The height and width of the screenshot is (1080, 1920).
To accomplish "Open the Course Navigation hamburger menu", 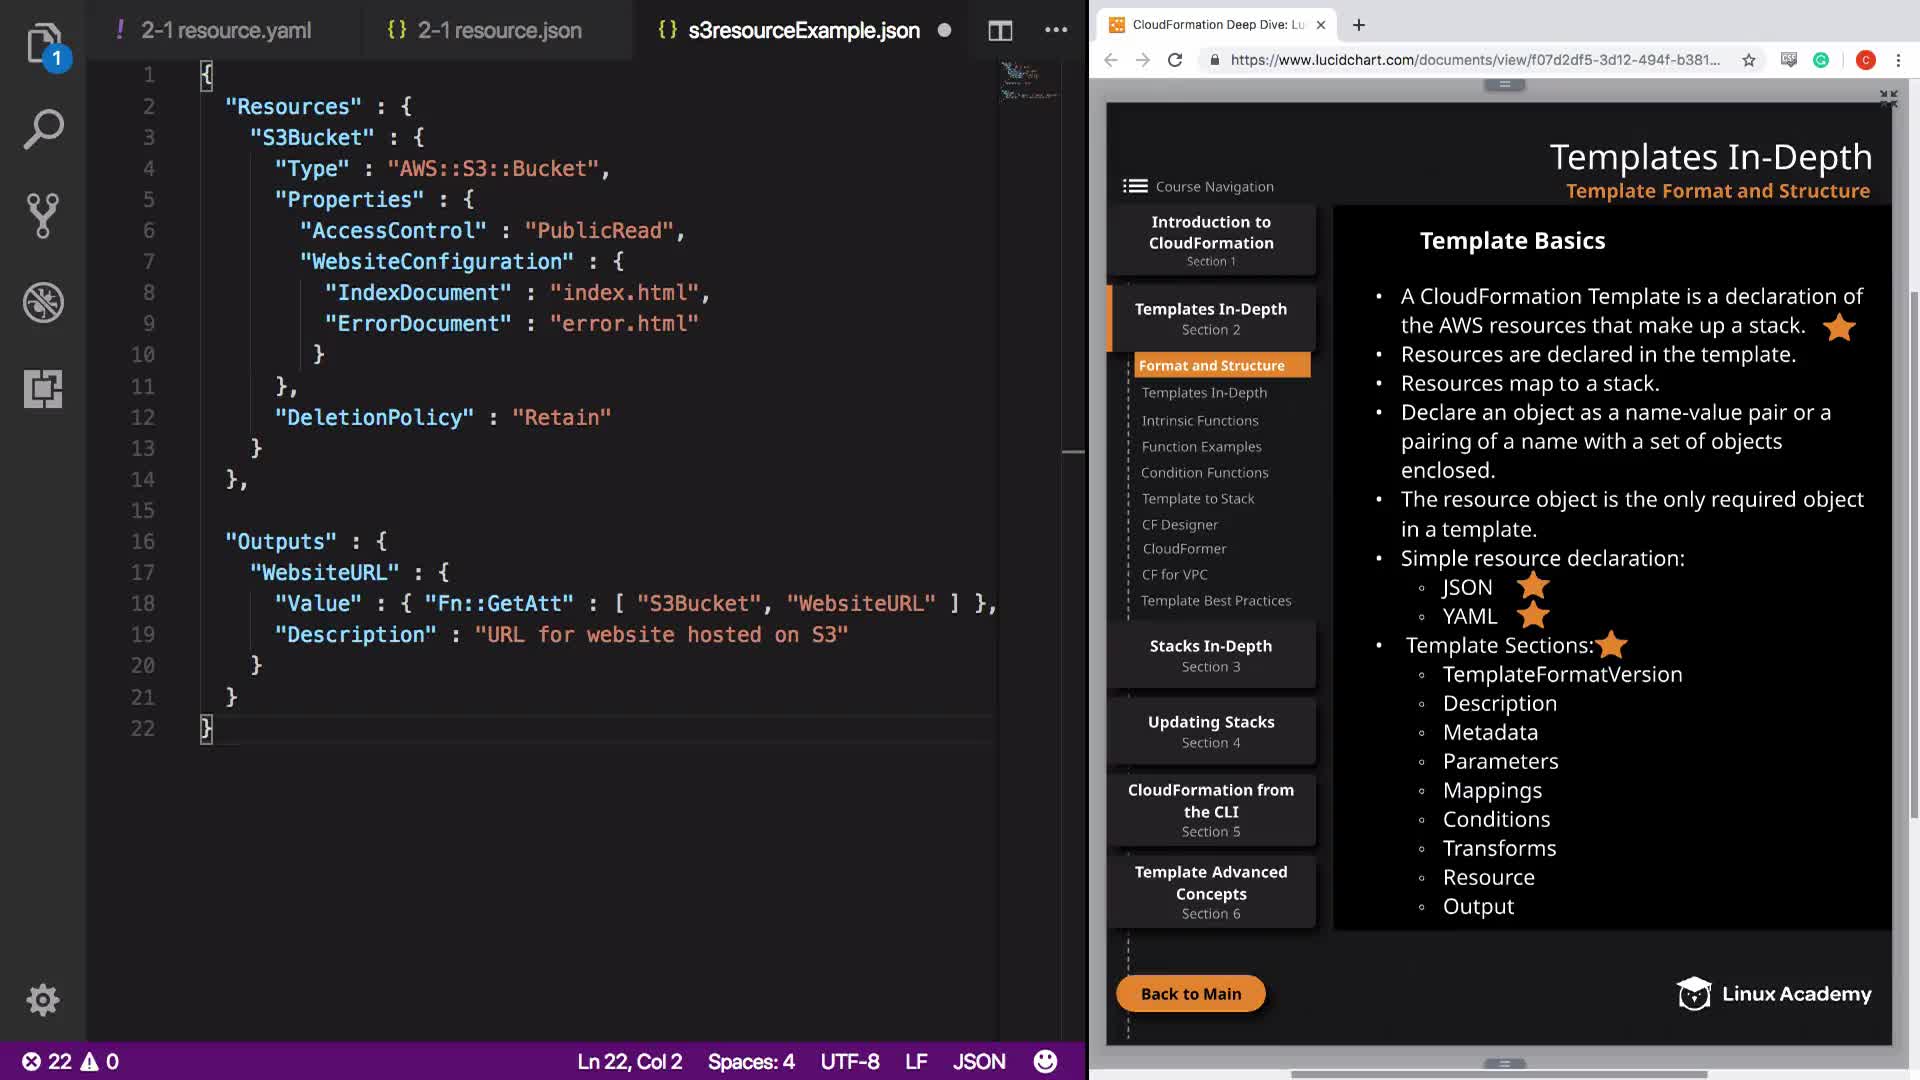I will pyautogui.click(x=1134, y=186).
